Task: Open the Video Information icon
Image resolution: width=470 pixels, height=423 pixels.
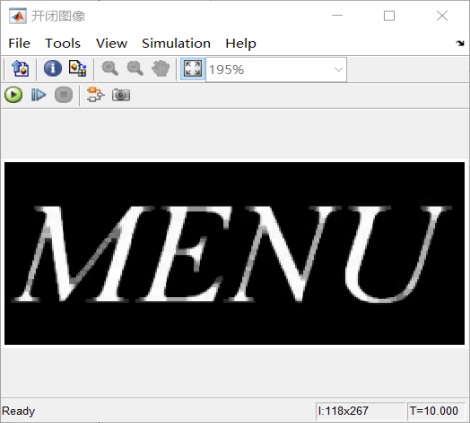Action: click(x=53, y=69)
